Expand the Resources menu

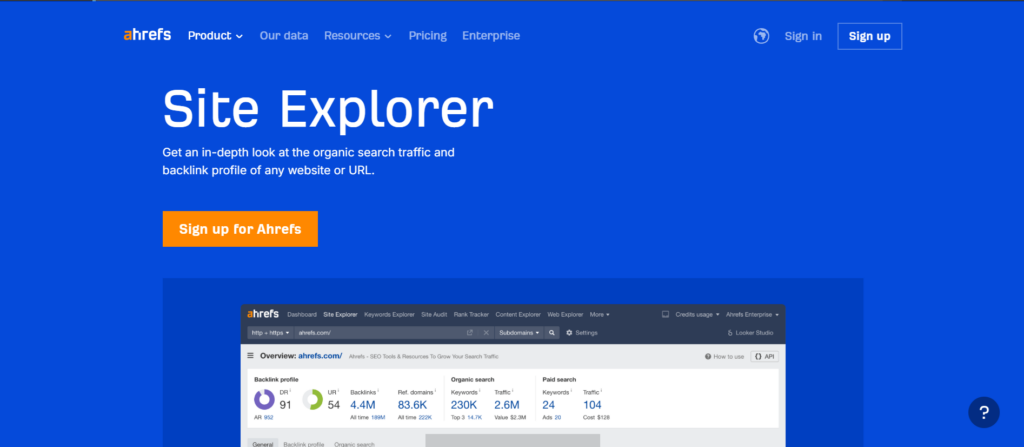pyautogui.click(x=358, y=36)
